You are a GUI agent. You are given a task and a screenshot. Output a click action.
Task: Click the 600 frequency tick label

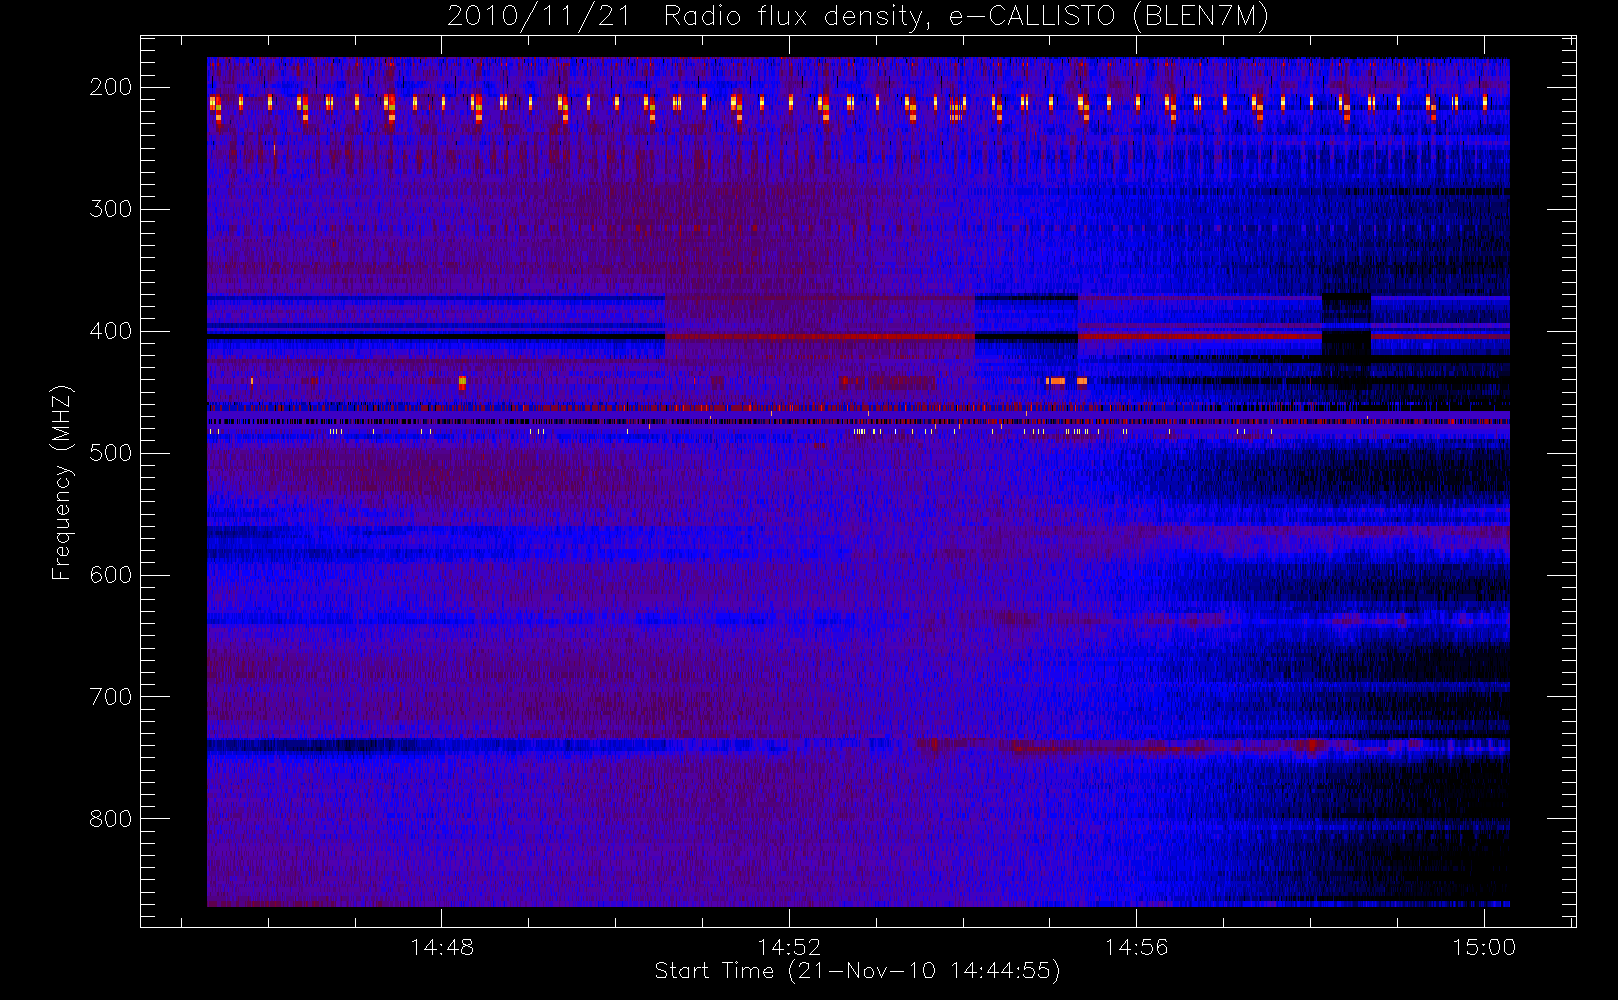click(111, 575)
